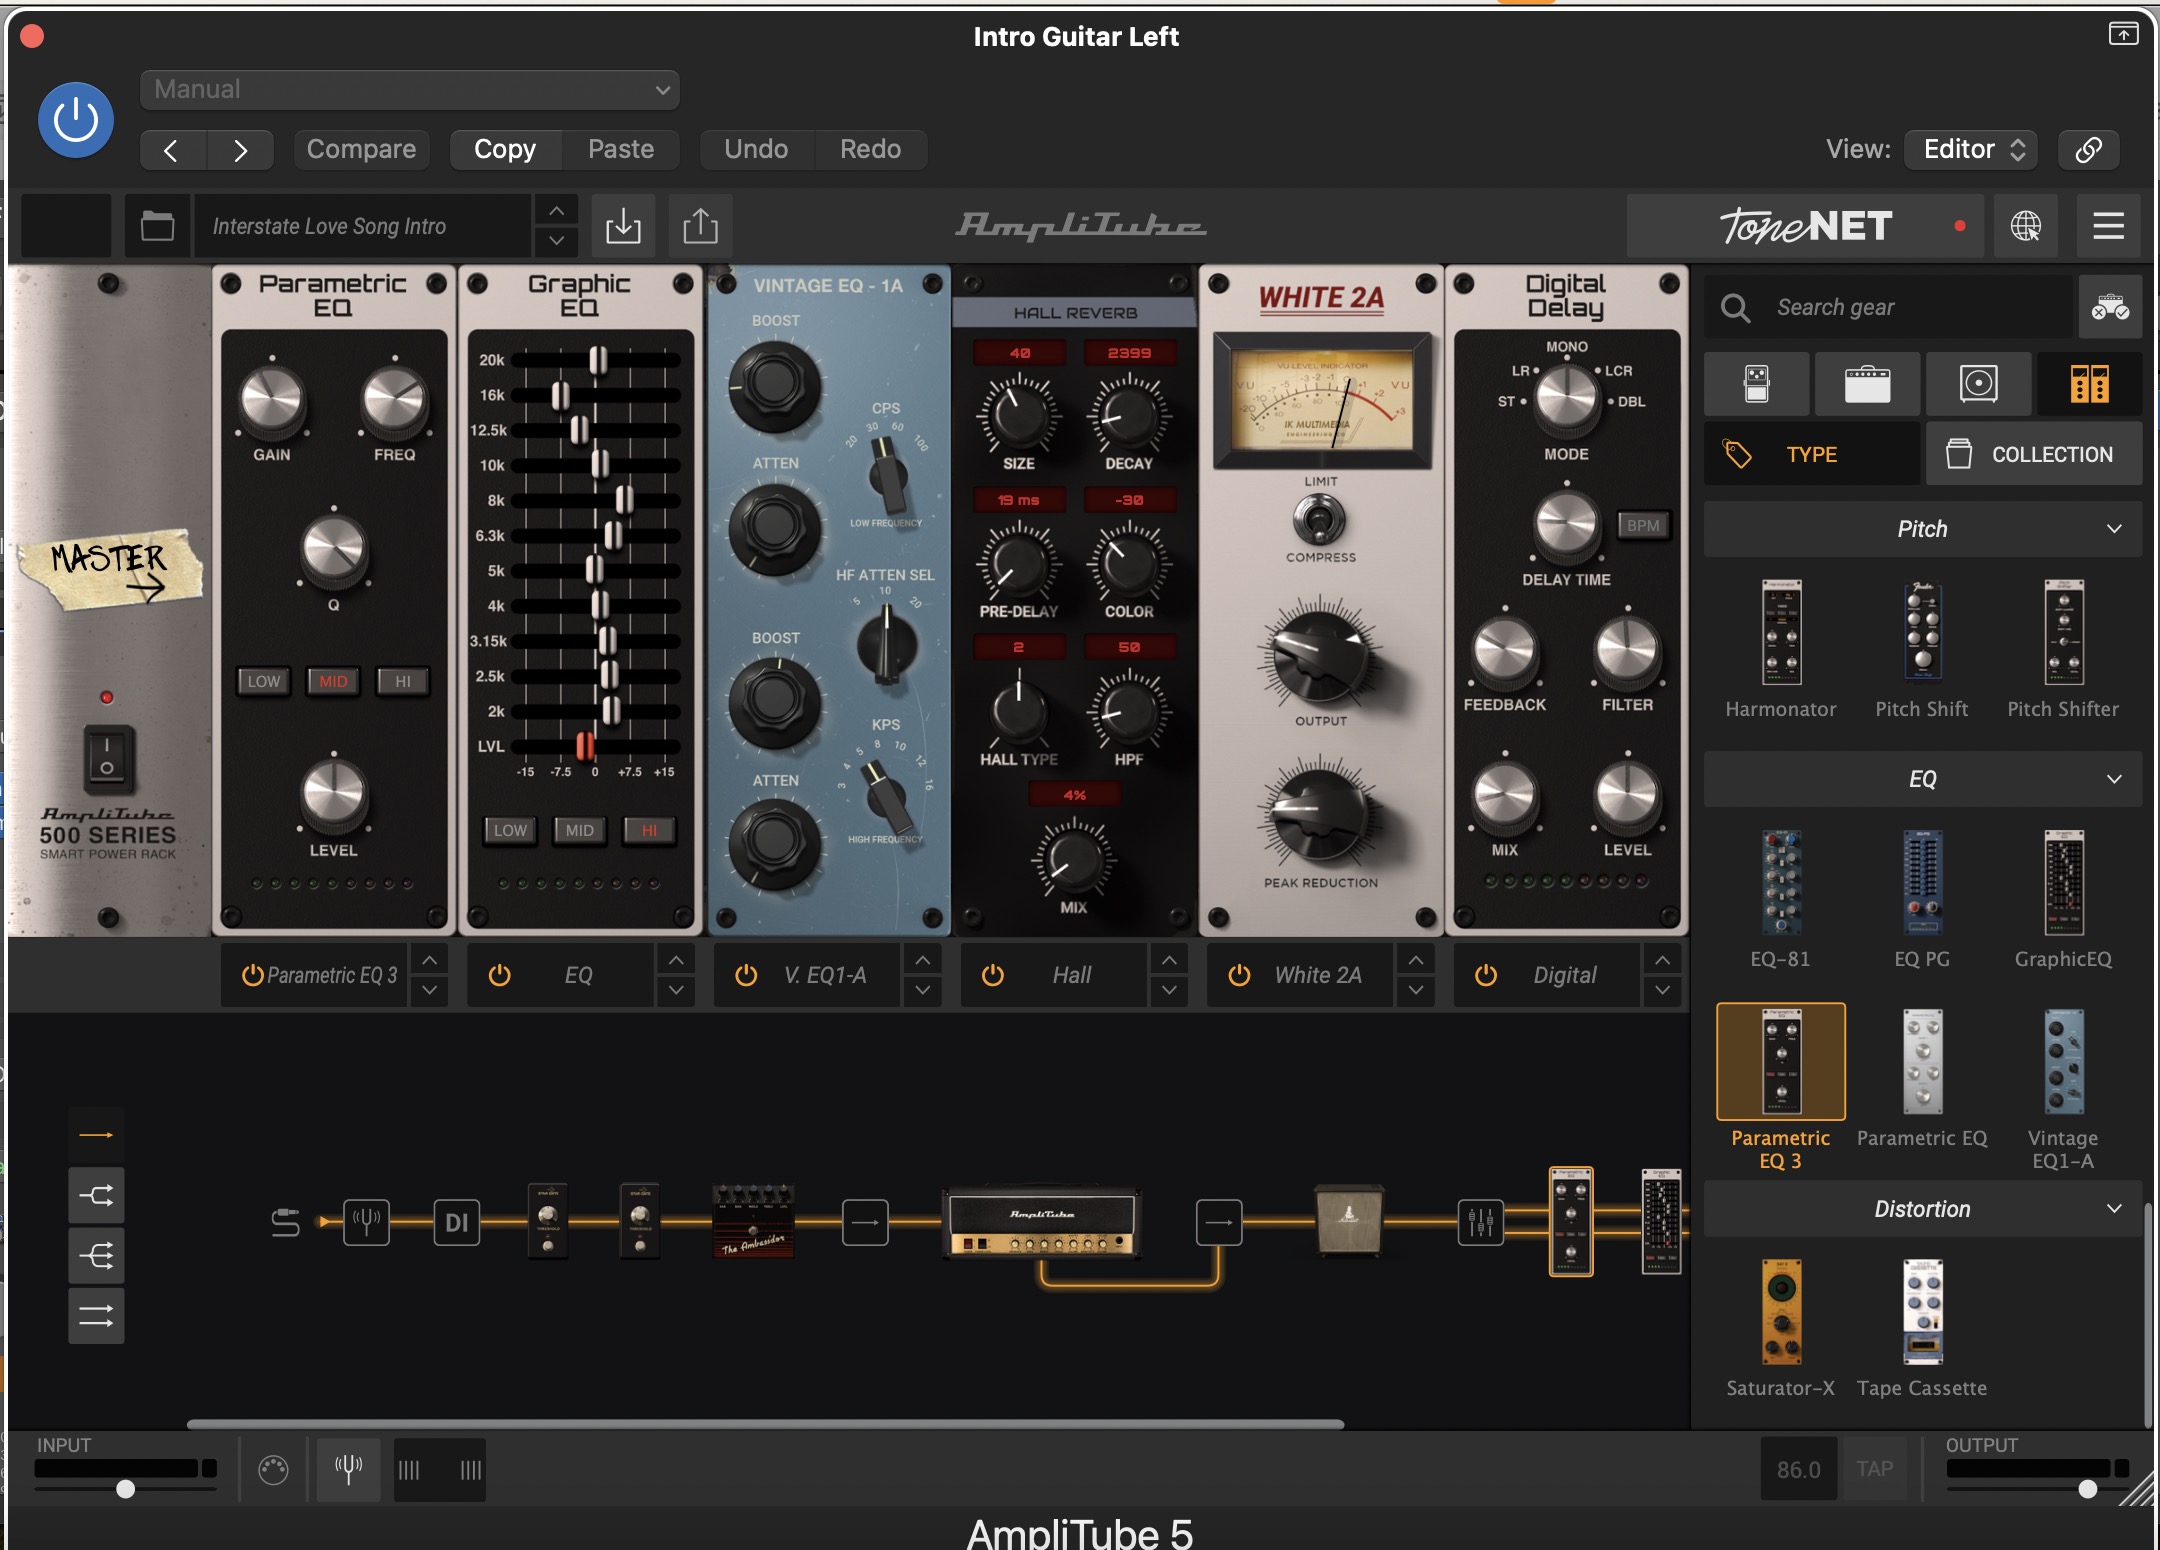Switch to COLLECTION tab
The width and height of the screenshot is (2160, 1550).
pos(2034,455)
